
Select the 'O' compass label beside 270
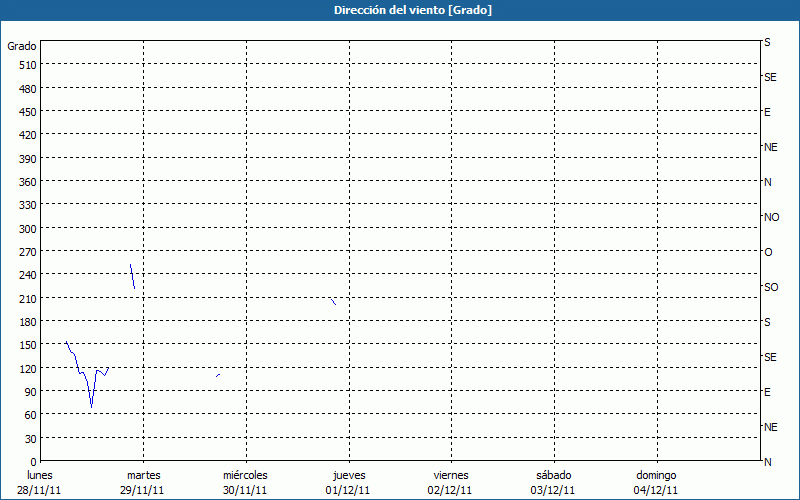click(x=768, y=253)
